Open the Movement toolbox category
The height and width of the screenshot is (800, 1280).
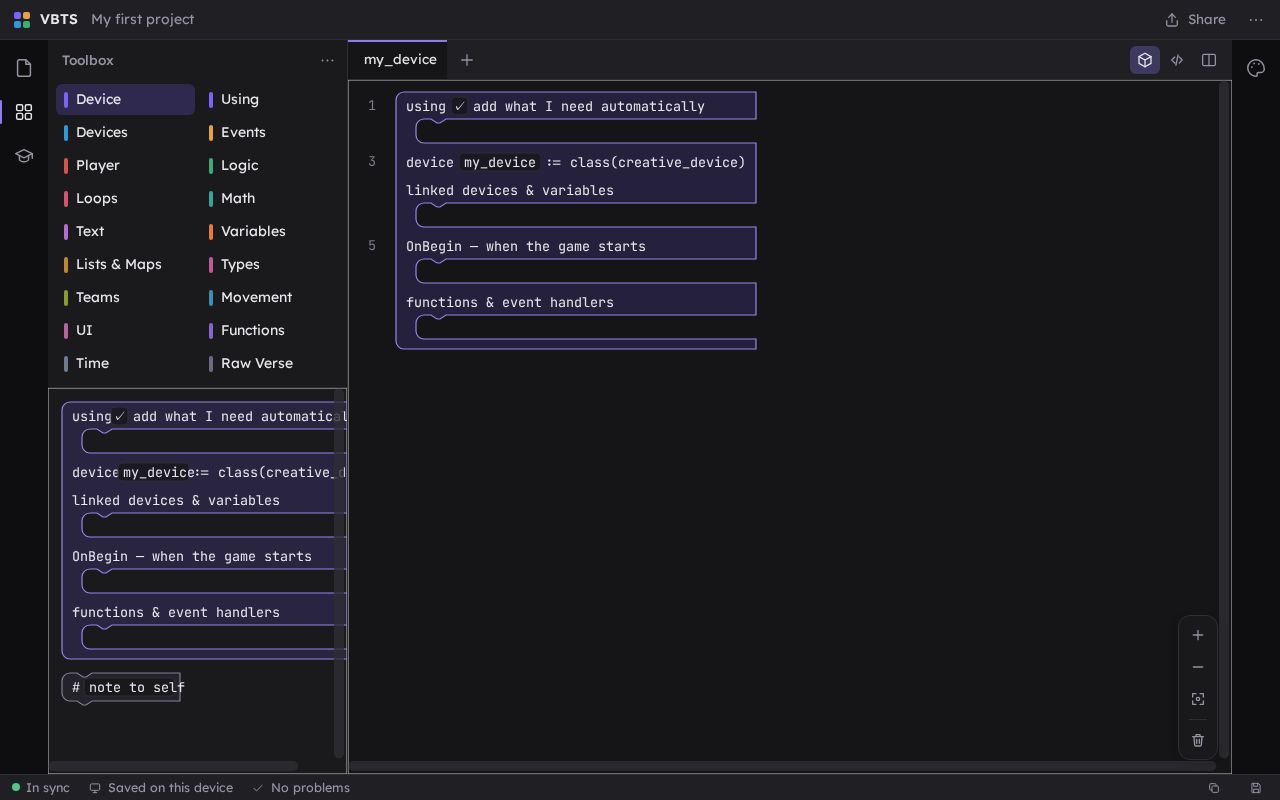[x=270, y=297]
